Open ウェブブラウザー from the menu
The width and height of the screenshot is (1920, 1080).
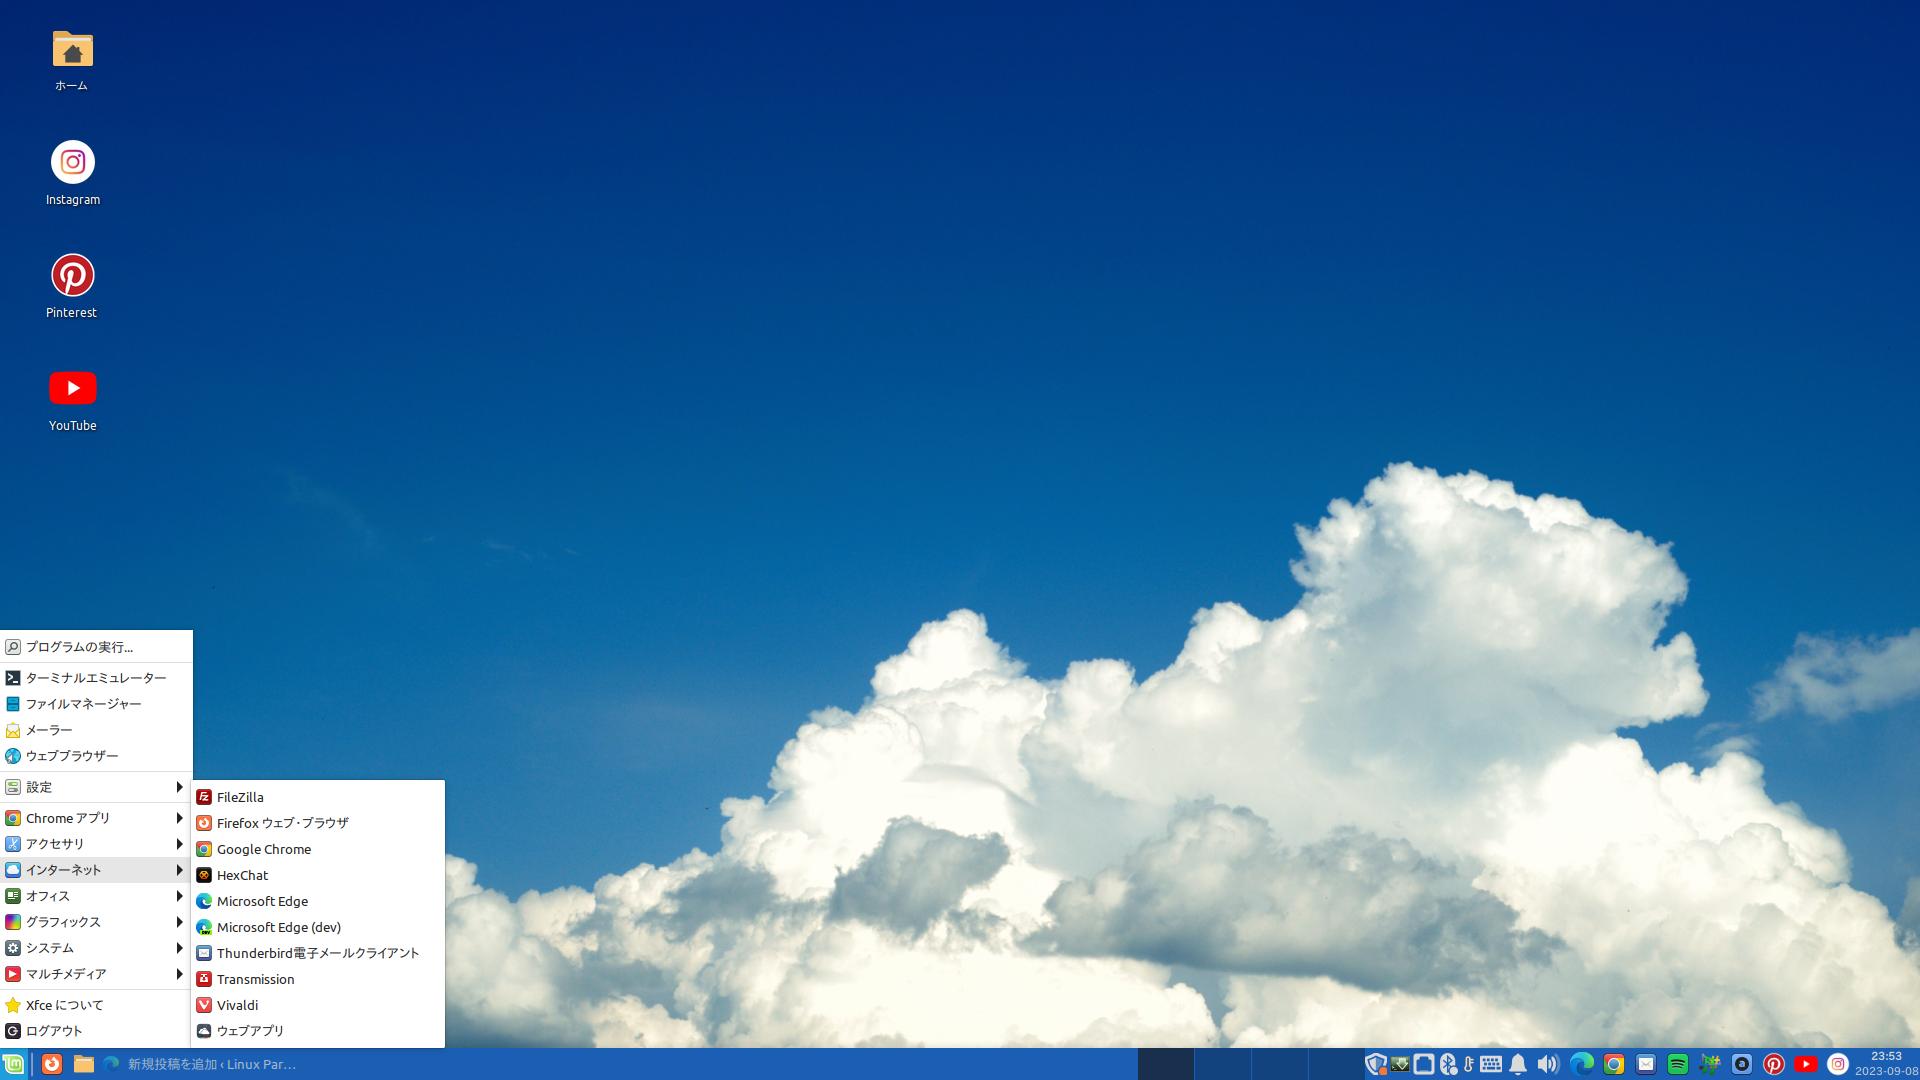tap(96, 756)
